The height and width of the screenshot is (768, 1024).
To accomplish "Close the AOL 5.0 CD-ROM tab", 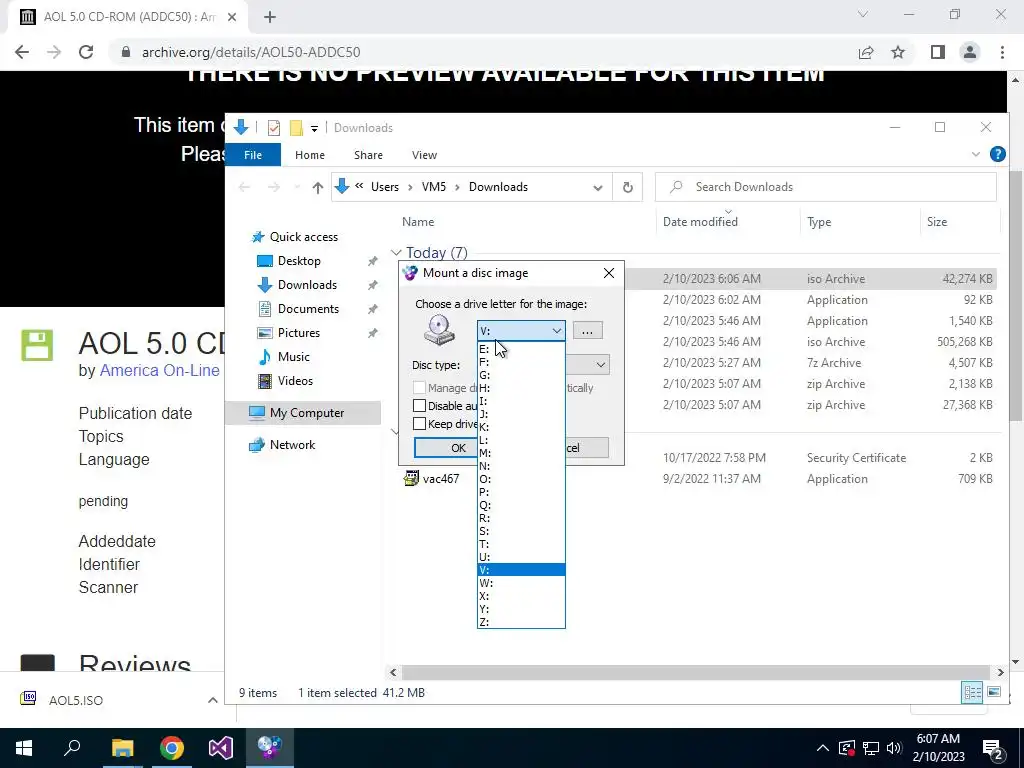I will point(232,17).
